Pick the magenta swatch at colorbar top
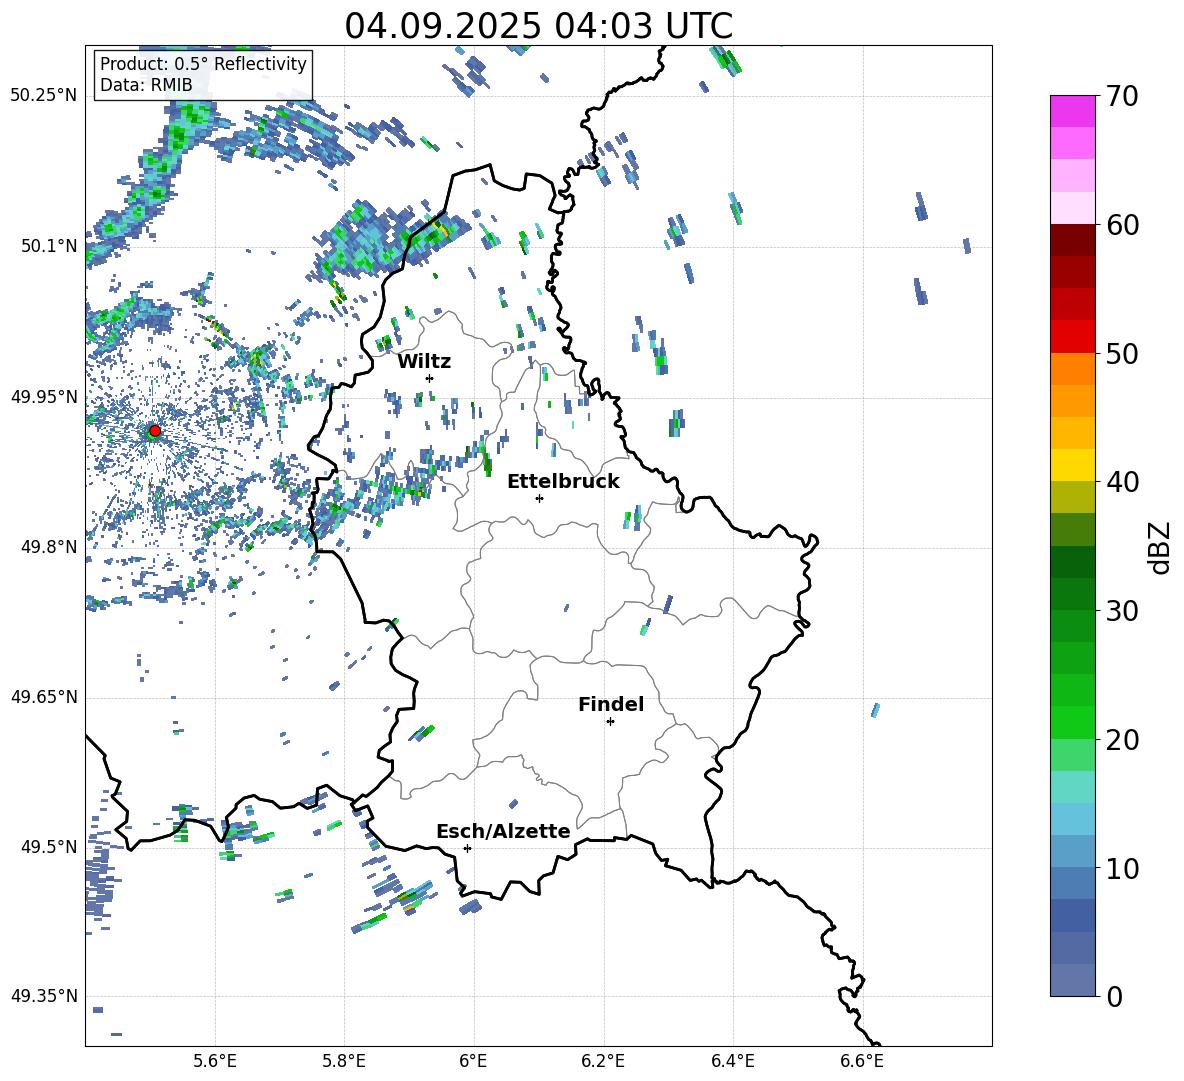Viewport: 1184px width, 1081px height. click(1073, 111)
